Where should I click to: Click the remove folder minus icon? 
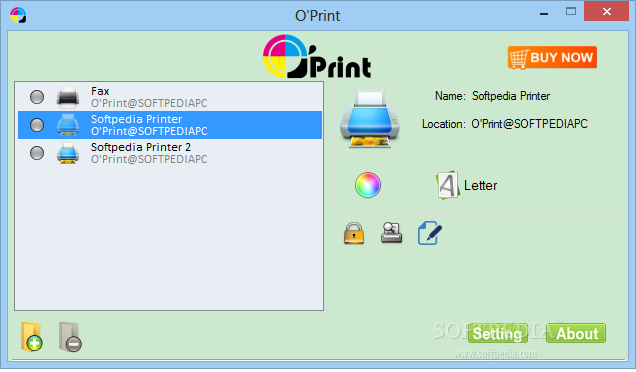point(70,337)
